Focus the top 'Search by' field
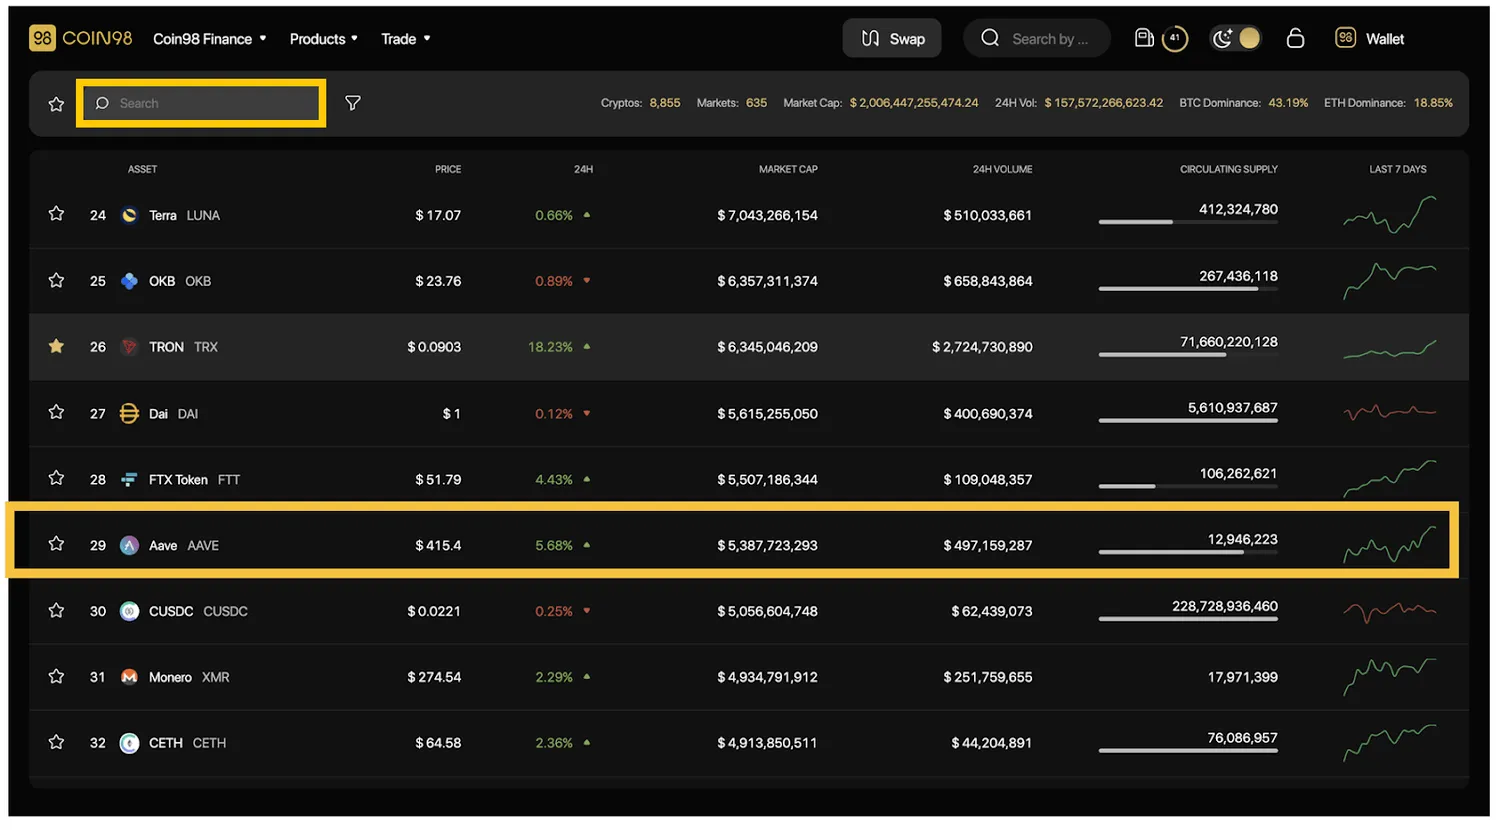The height and width of the screenshot is (830, 1500). point(1037,39)
